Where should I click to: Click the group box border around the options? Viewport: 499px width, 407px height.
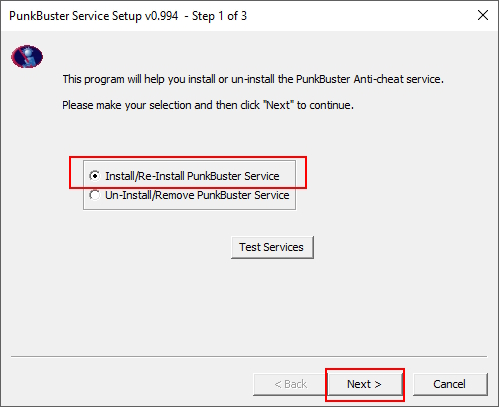189,209
